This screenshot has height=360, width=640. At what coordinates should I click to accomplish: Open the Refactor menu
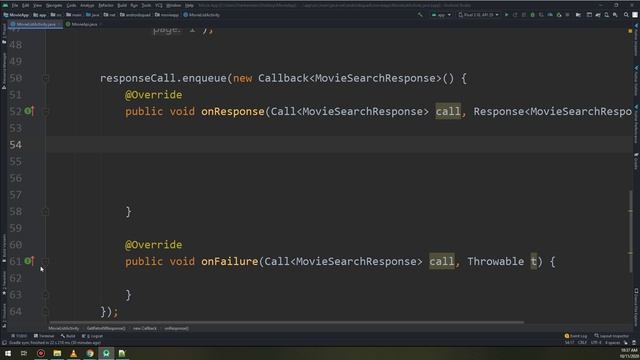(x=106, y=6)
